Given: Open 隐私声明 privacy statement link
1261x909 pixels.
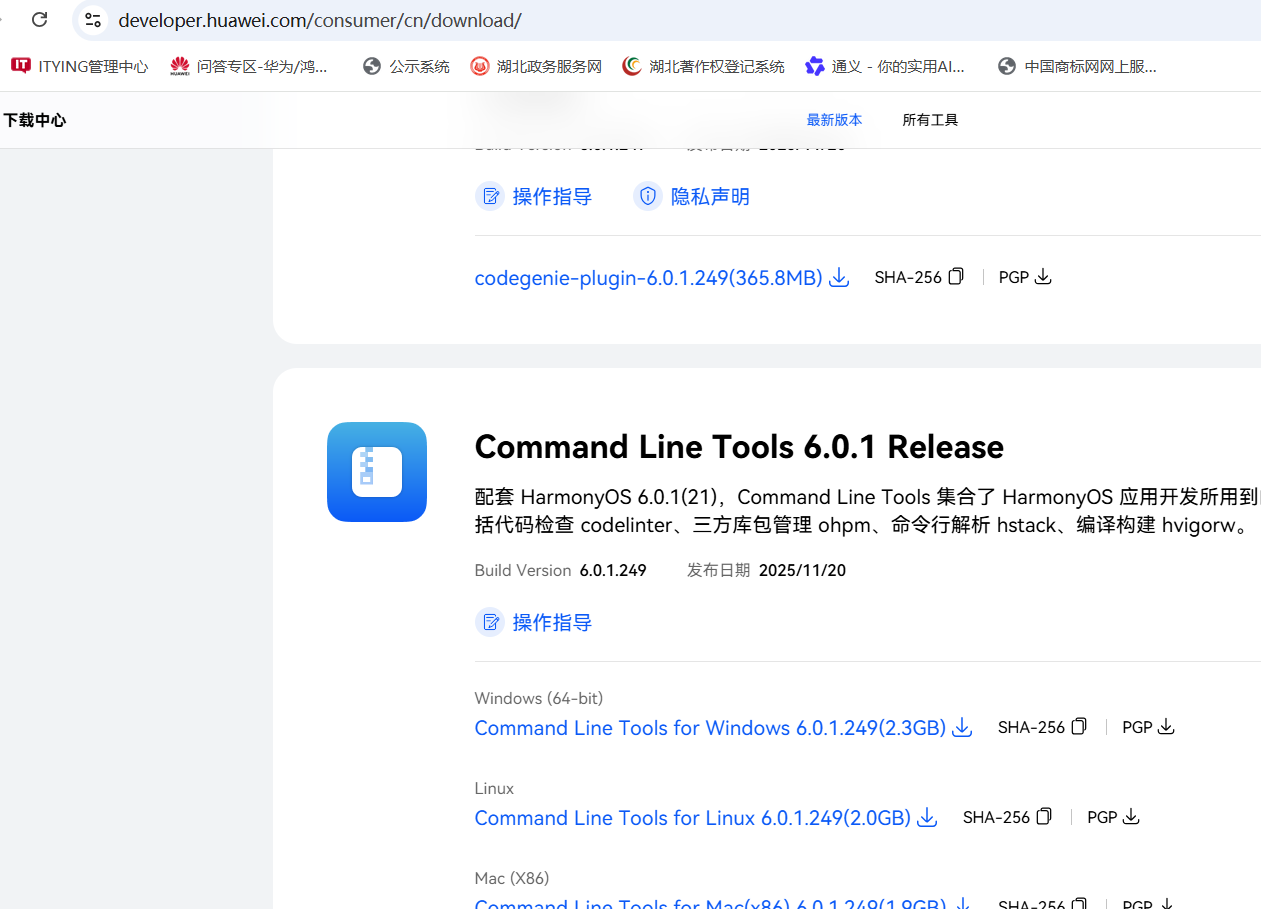Looking at the screenshot, I should pos(692,197).
